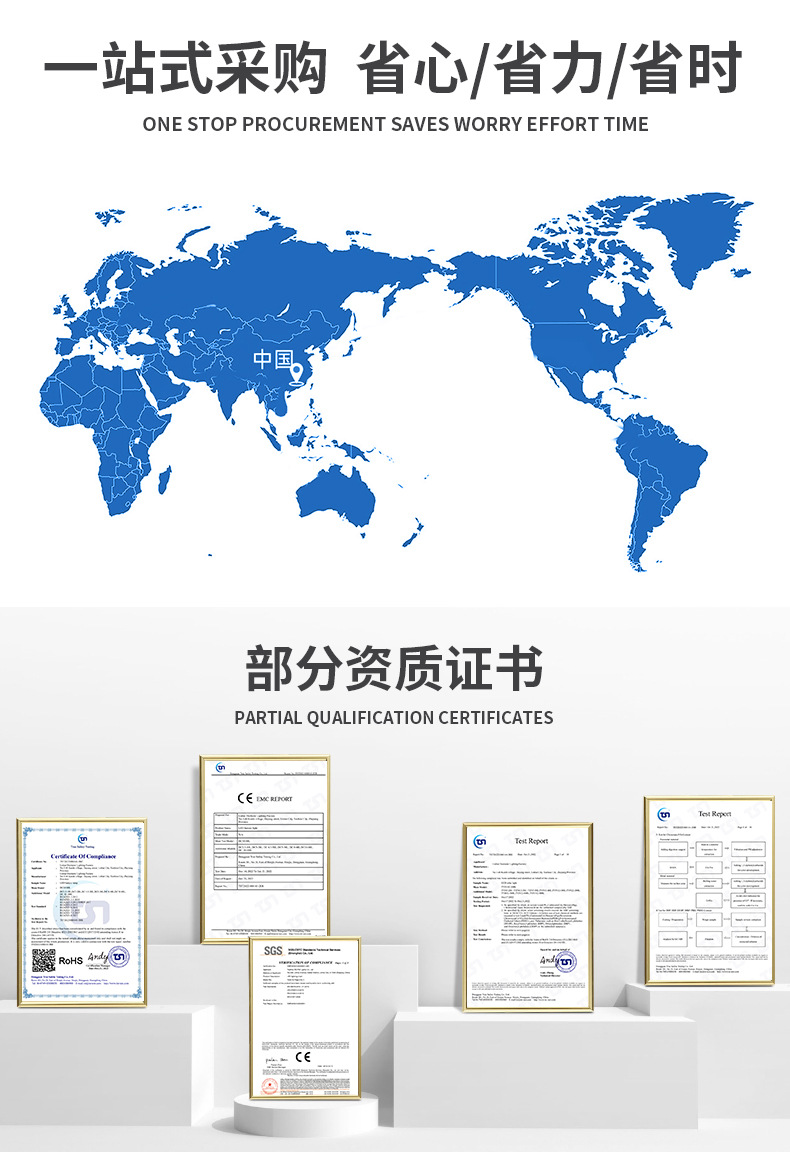The image size is (790, 1152).
Task: Open the rightmost Test Report flowchart certificate
Action: coord(710,890)
